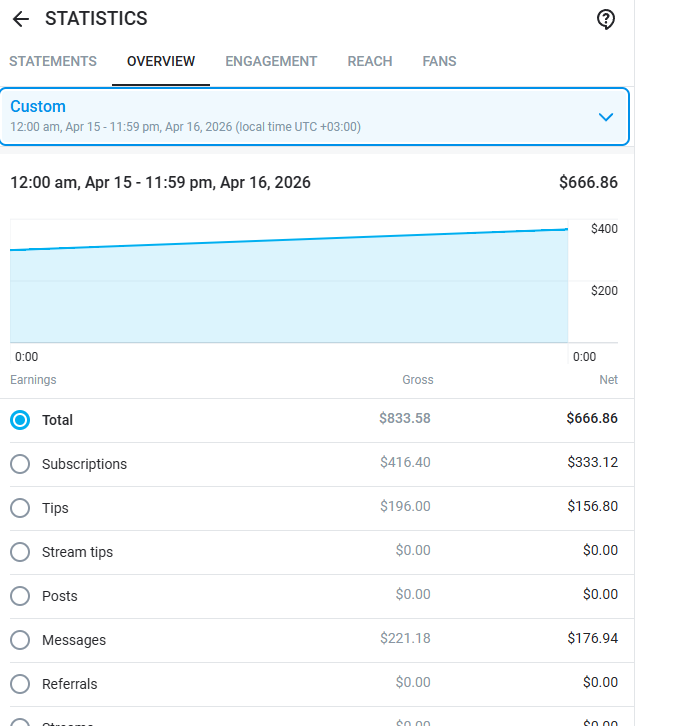Choose the Referrals radio button
The height and width of the screenshot is (726, 678).
click(x=20, y=684)
